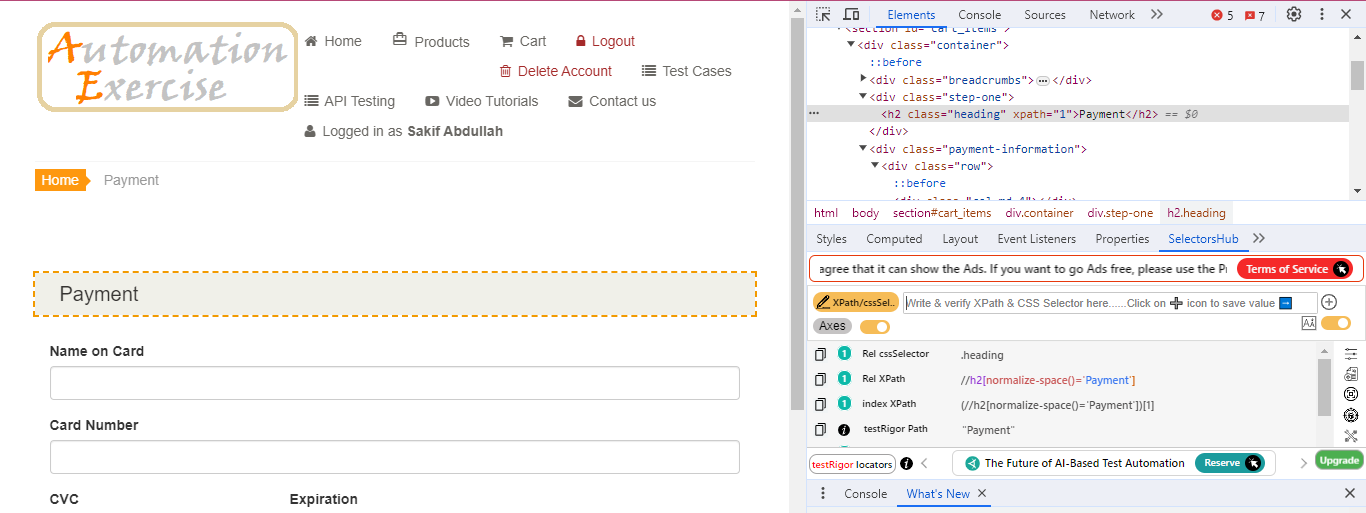Click the testRigor locators button
Image resolution: width=1366 pixels, height=513 pixels.
tap(852, 464)
